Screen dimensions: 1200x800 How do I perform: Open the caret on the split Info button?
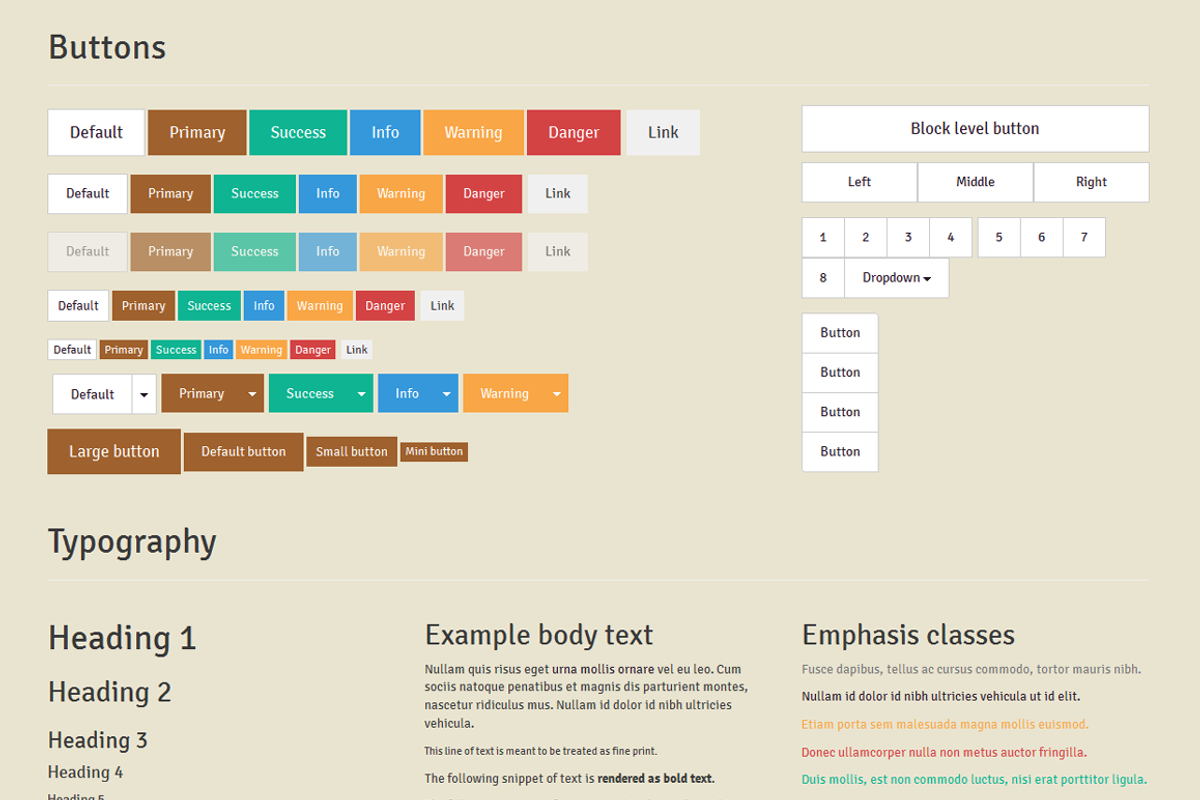pyautogui.click(x=446, y=394)
